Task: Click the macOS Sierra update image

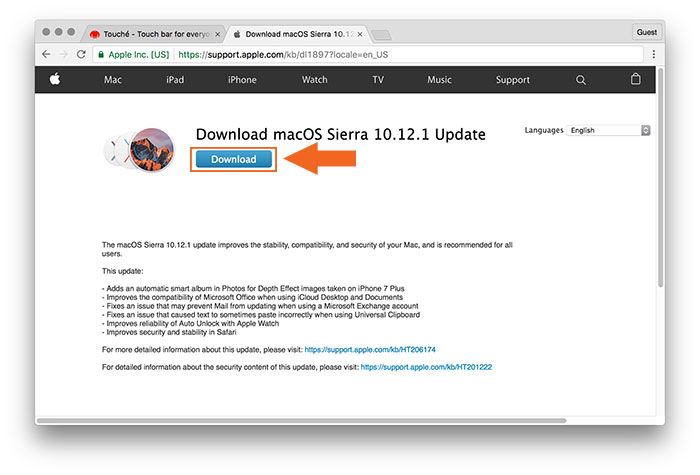Action: pos(140,150)
